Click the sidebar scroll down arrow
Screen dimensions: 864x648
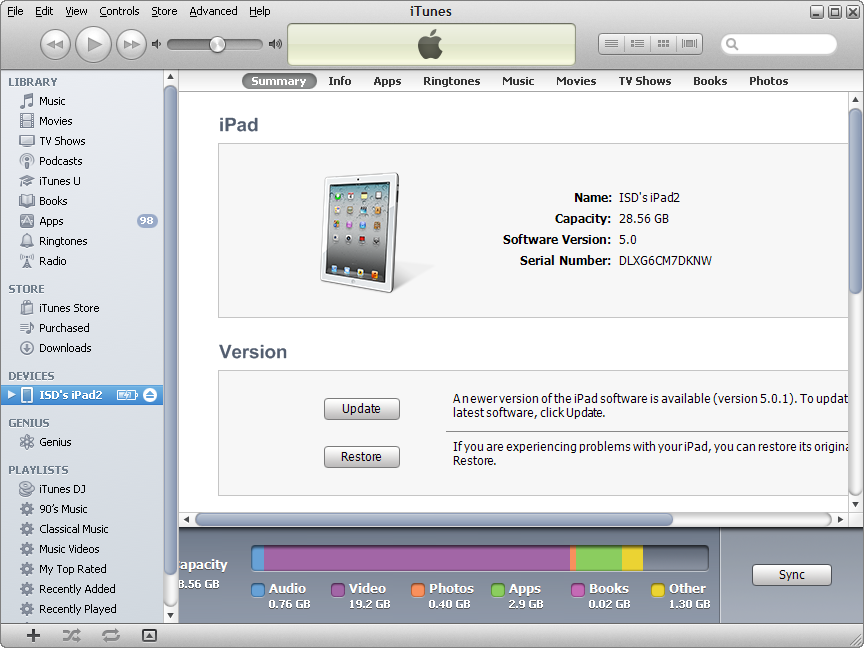tap(170, 615)
